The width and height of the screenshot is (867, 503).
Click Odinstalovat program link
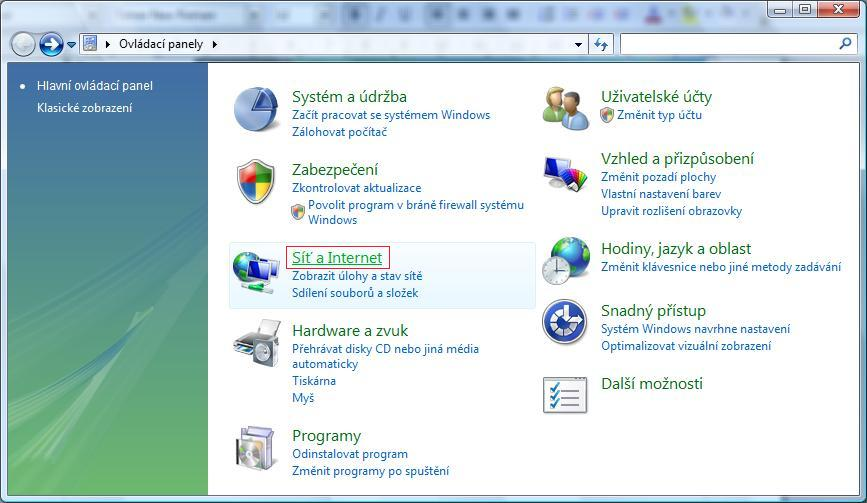[349, 454]
